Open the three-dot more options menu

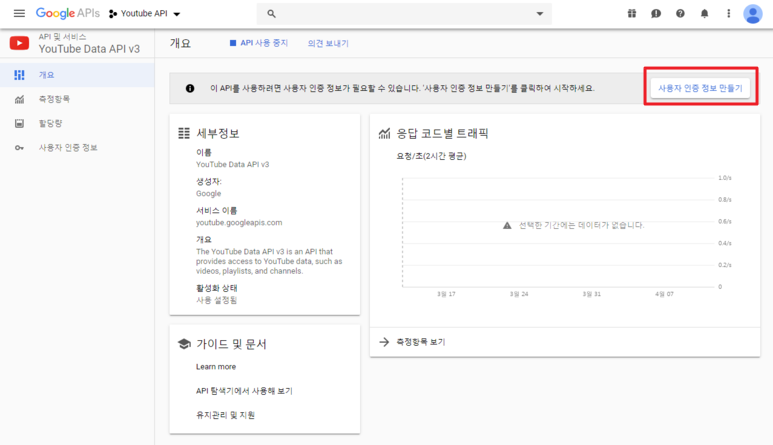click(729, 14)
